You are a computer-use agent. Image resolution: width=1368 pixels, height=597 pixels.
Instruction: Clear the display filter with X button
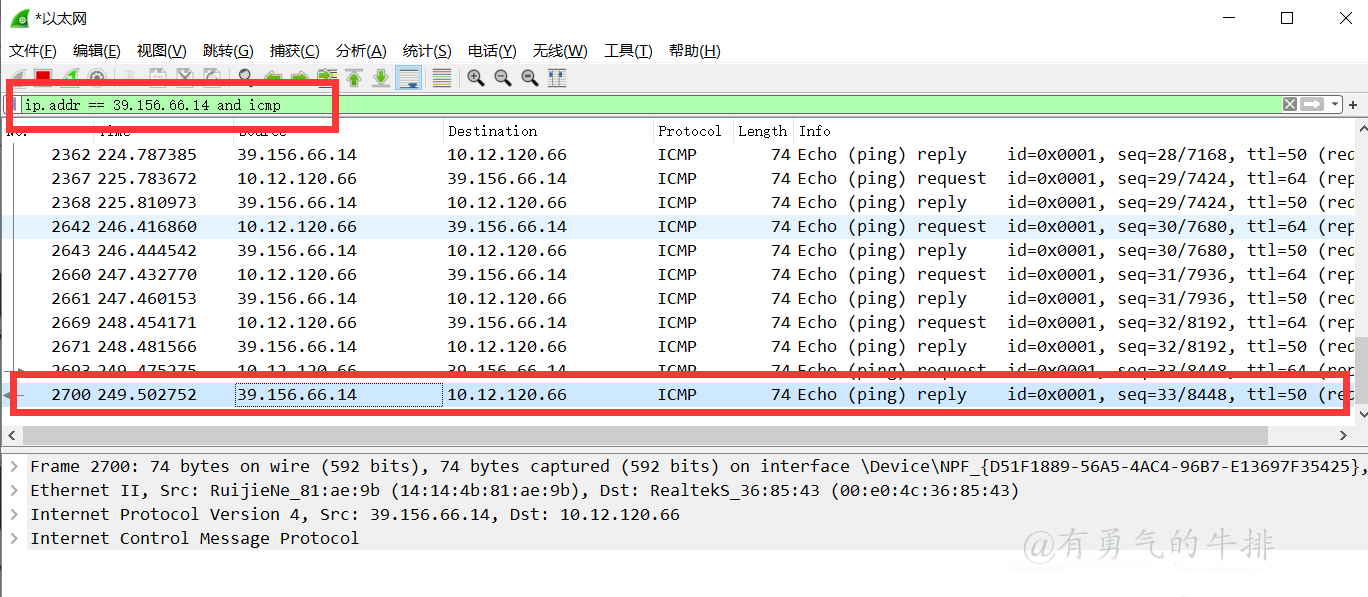coord(1290,105)
